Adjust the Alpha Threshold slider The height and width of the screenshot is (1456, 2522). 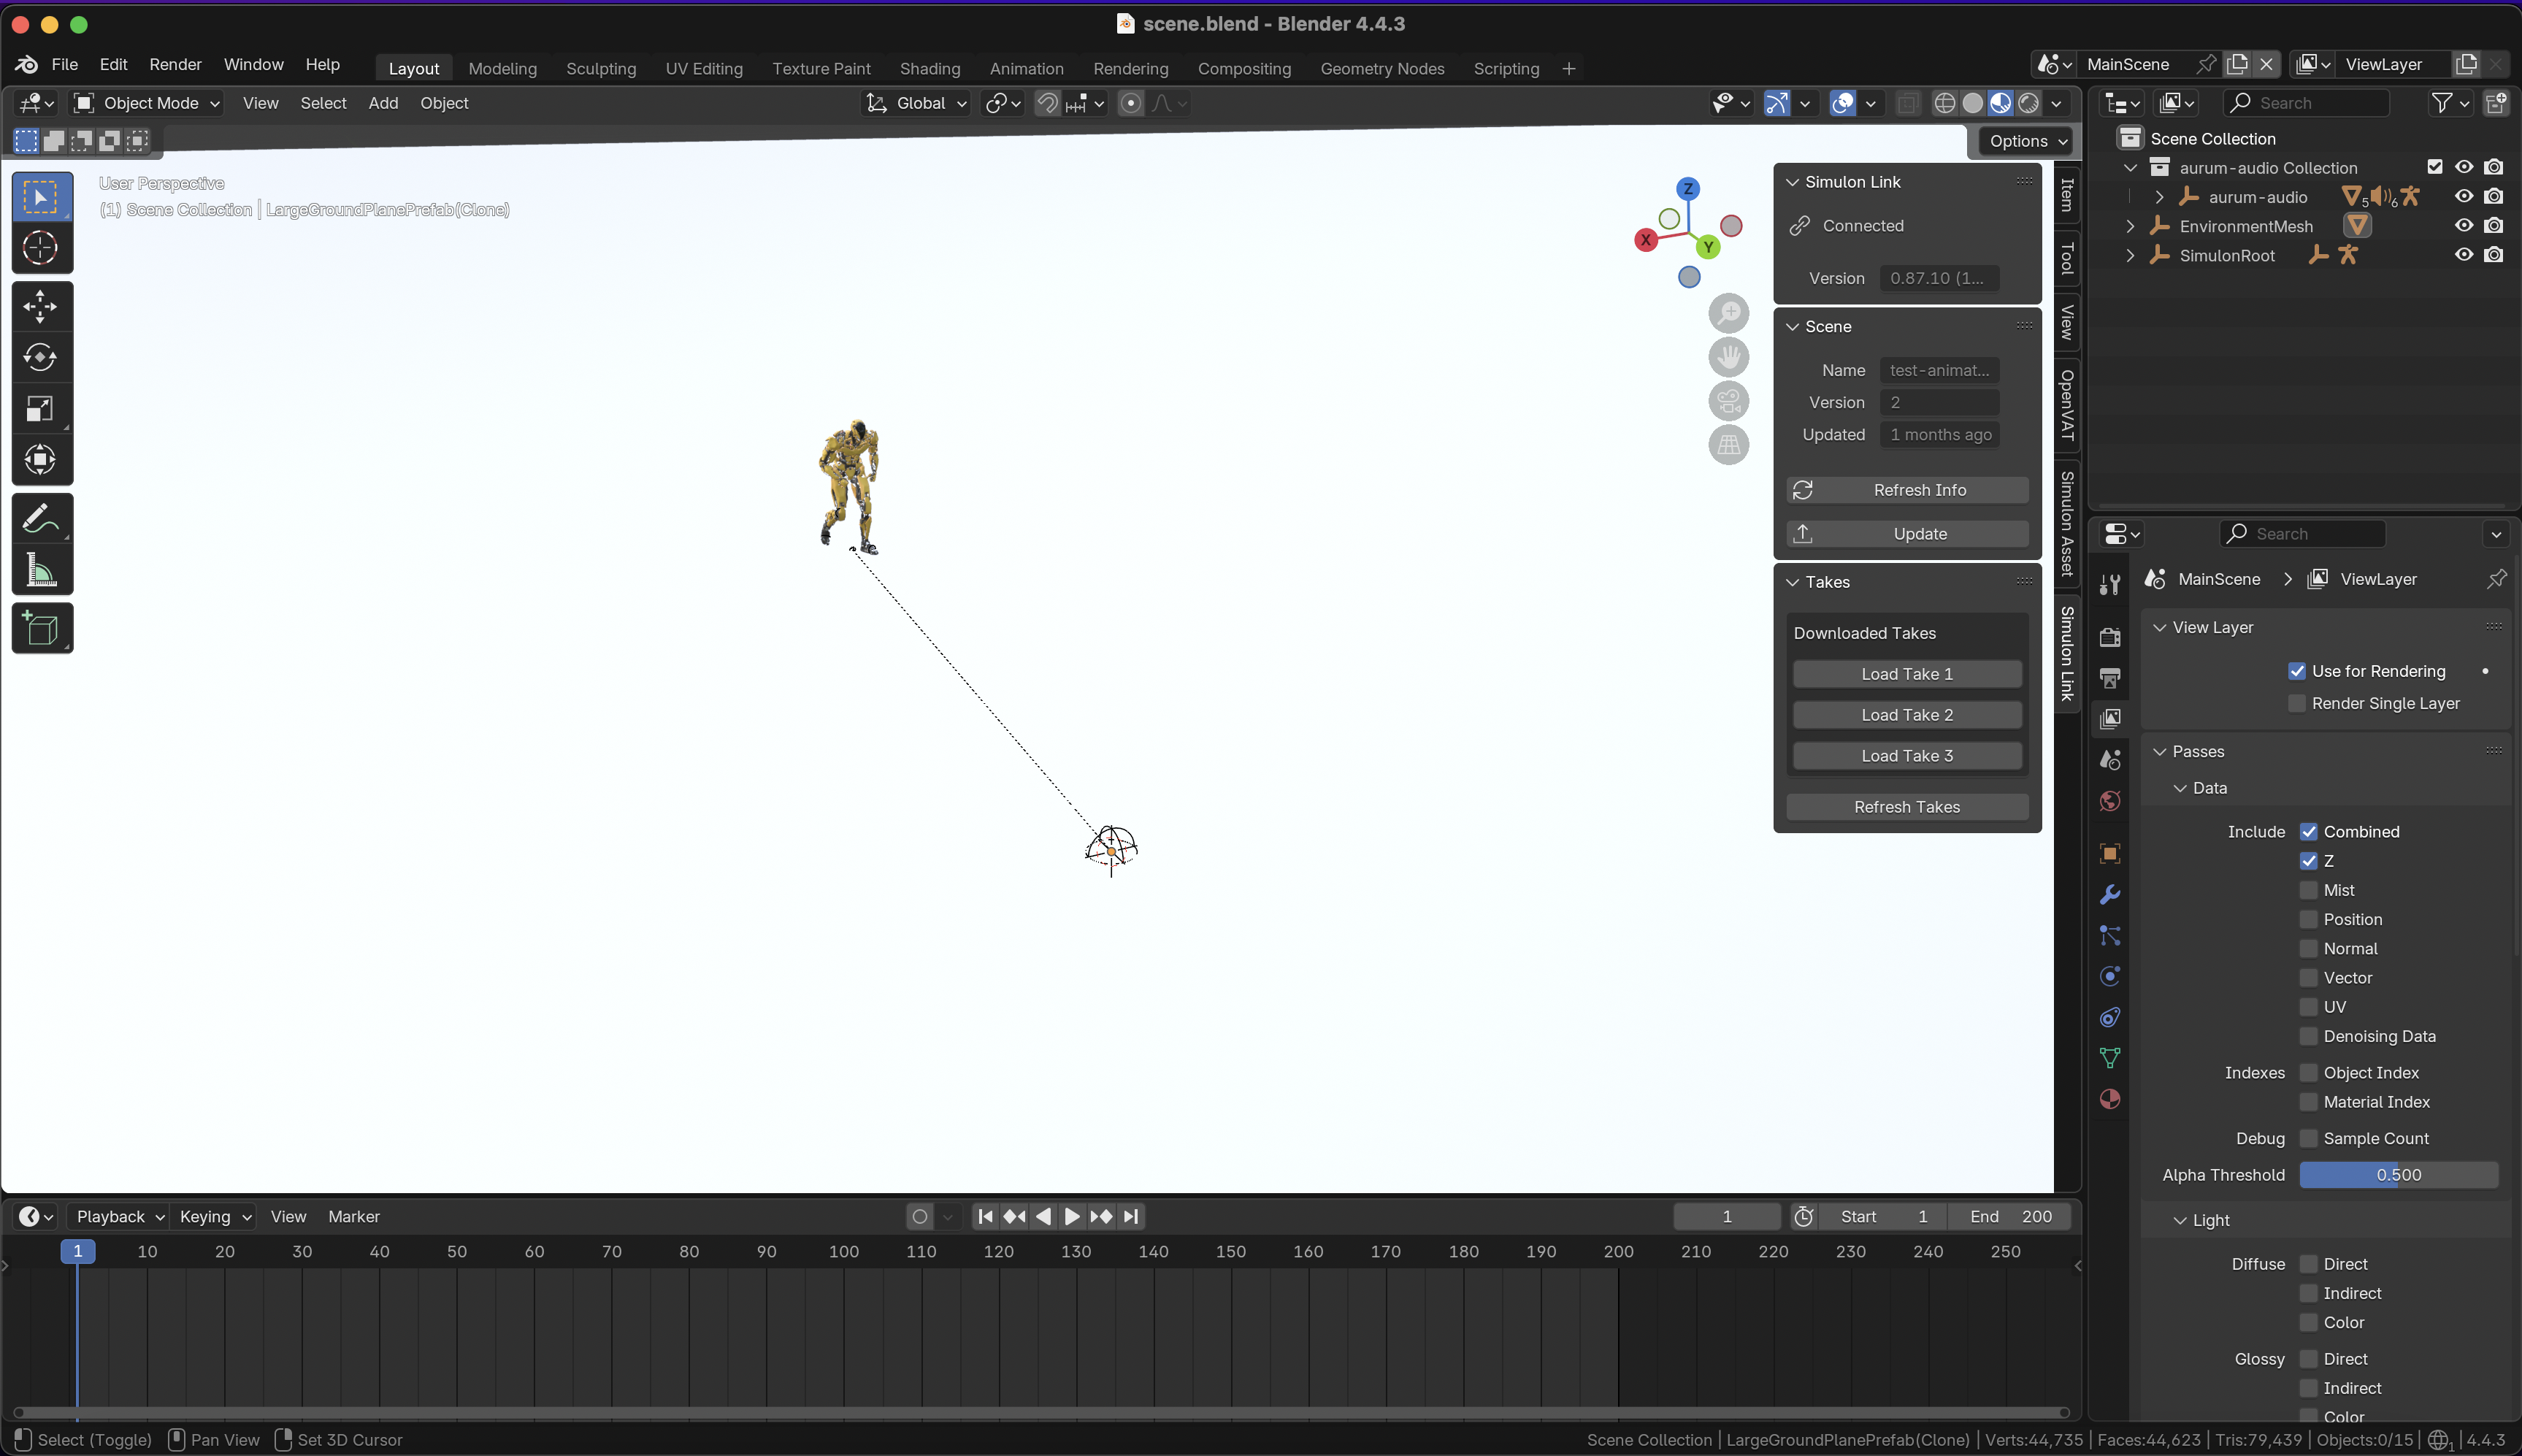pos(2398,1175)
